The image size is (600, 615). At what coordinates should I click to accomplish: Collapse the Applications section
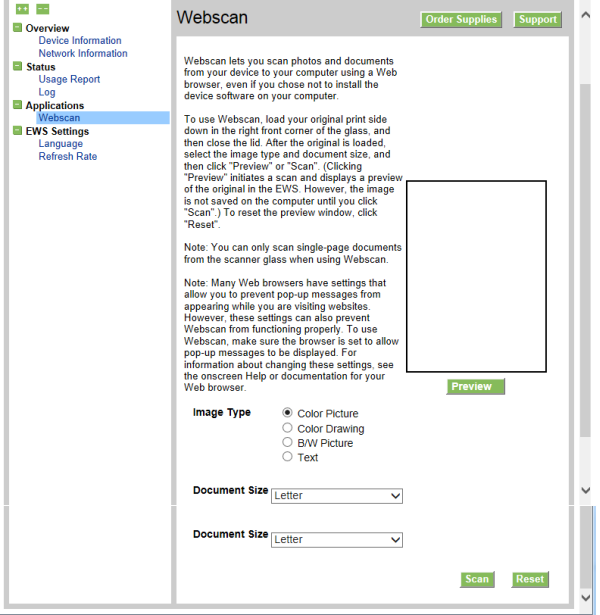[x=17, y=104]
